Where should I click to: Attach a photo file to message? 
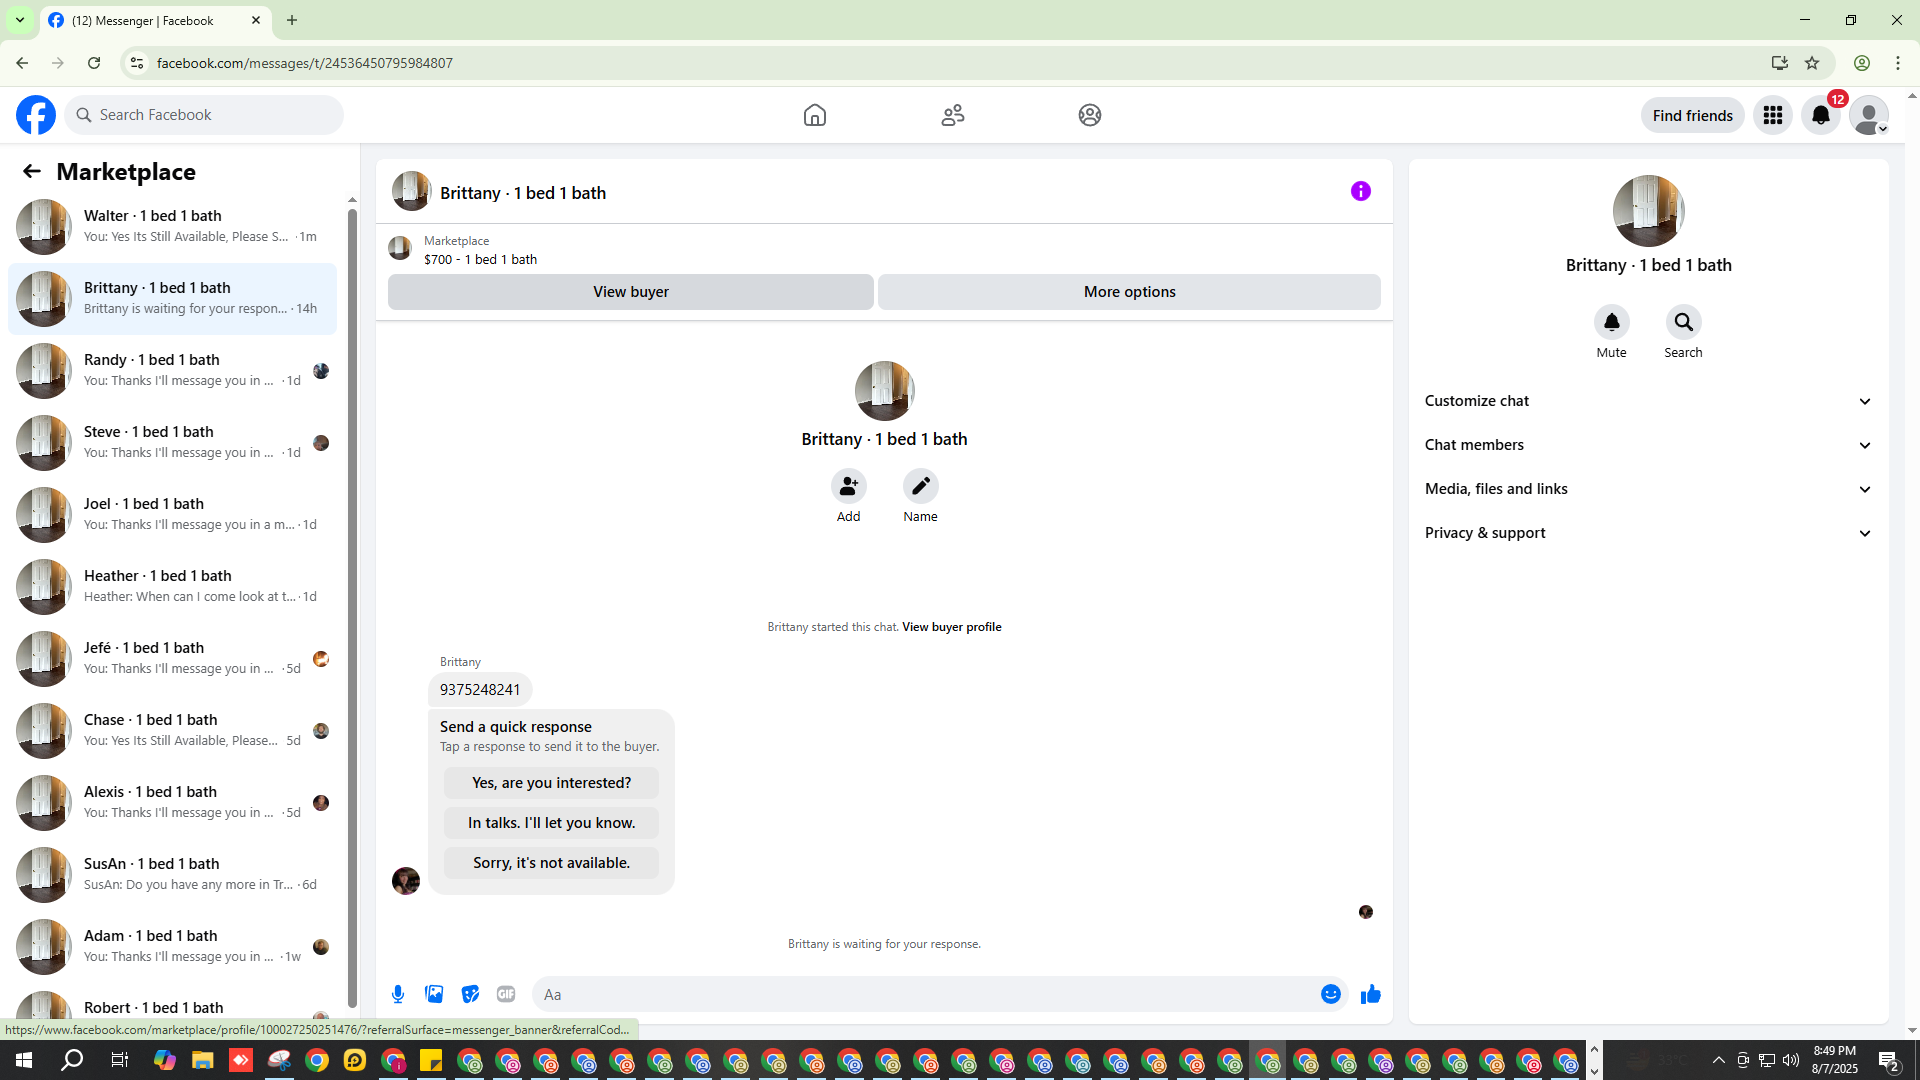[434, 994]
